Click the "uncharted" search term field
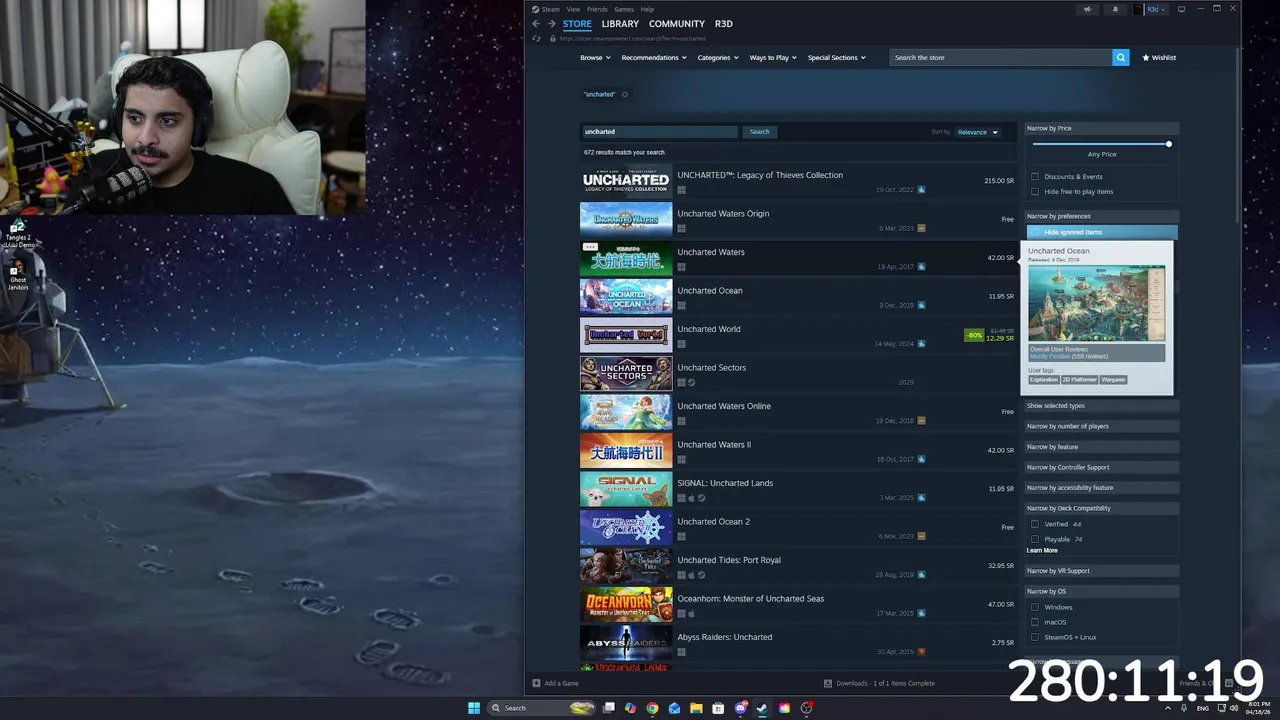Viewport: 1280px width, 720px height. point(660,132)
